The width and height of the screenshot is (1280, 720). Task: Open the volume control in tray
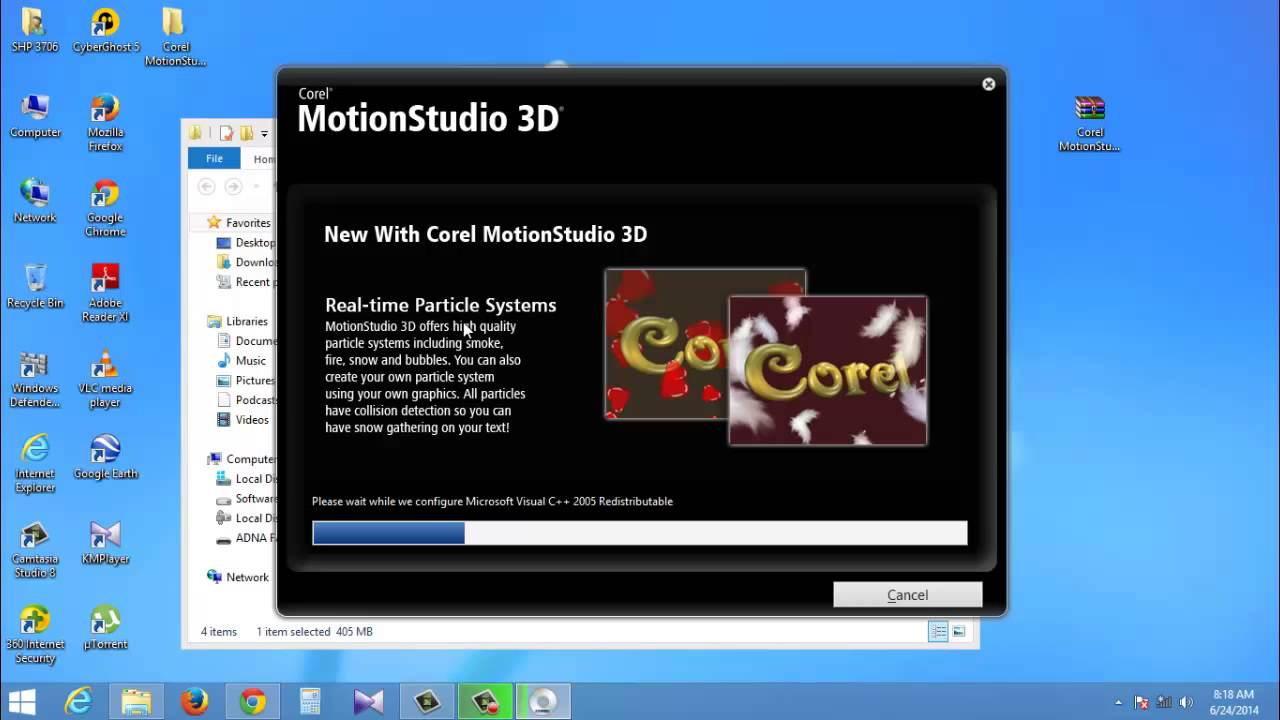tap(1186, 702)
